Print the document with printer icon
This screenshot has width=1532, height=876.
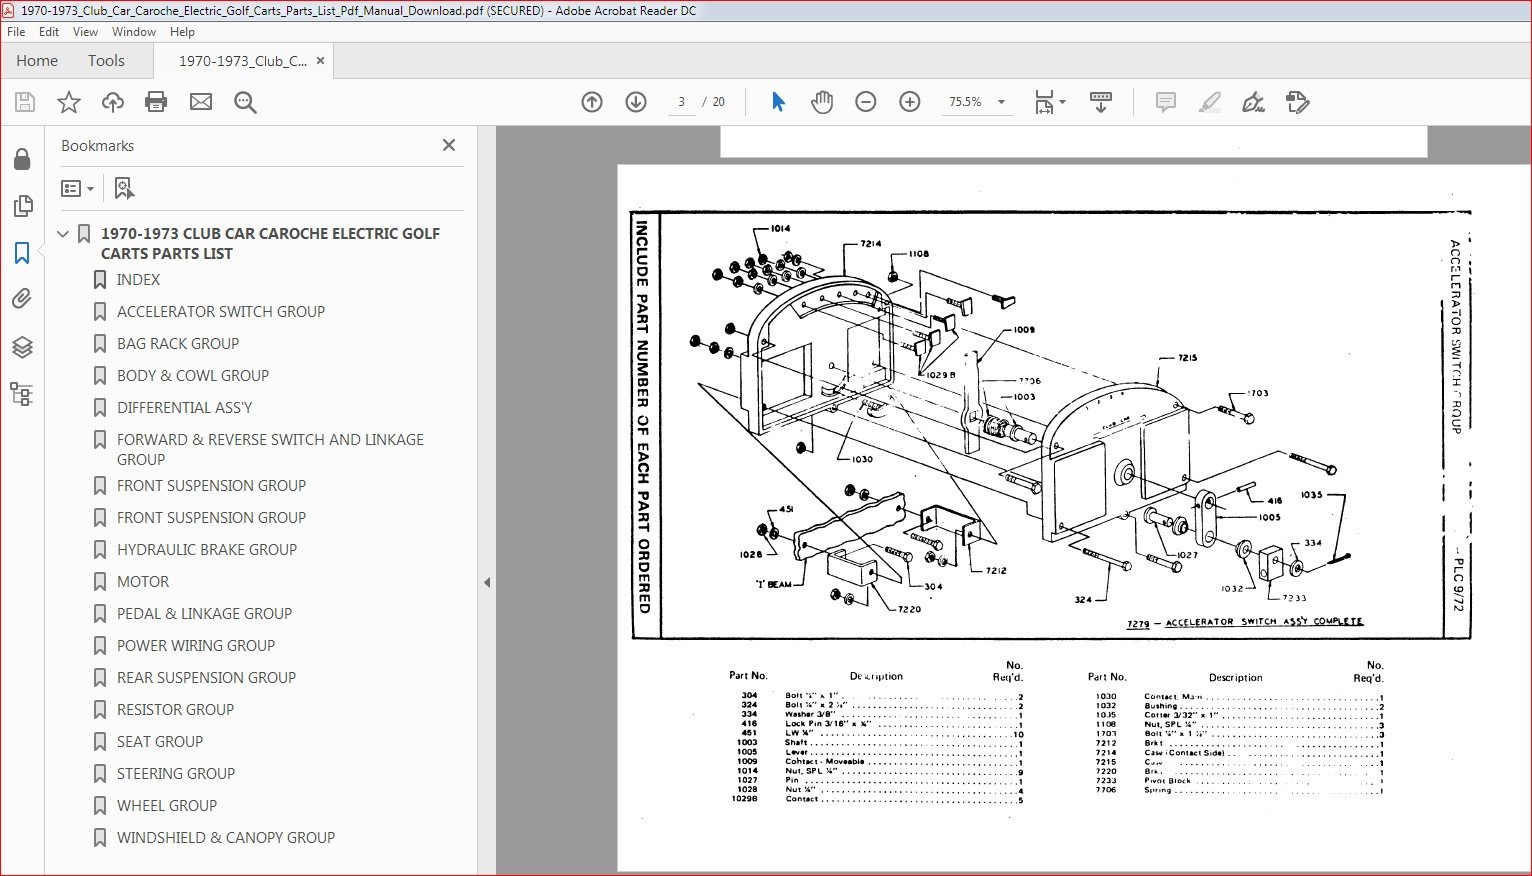pos(156,102)
